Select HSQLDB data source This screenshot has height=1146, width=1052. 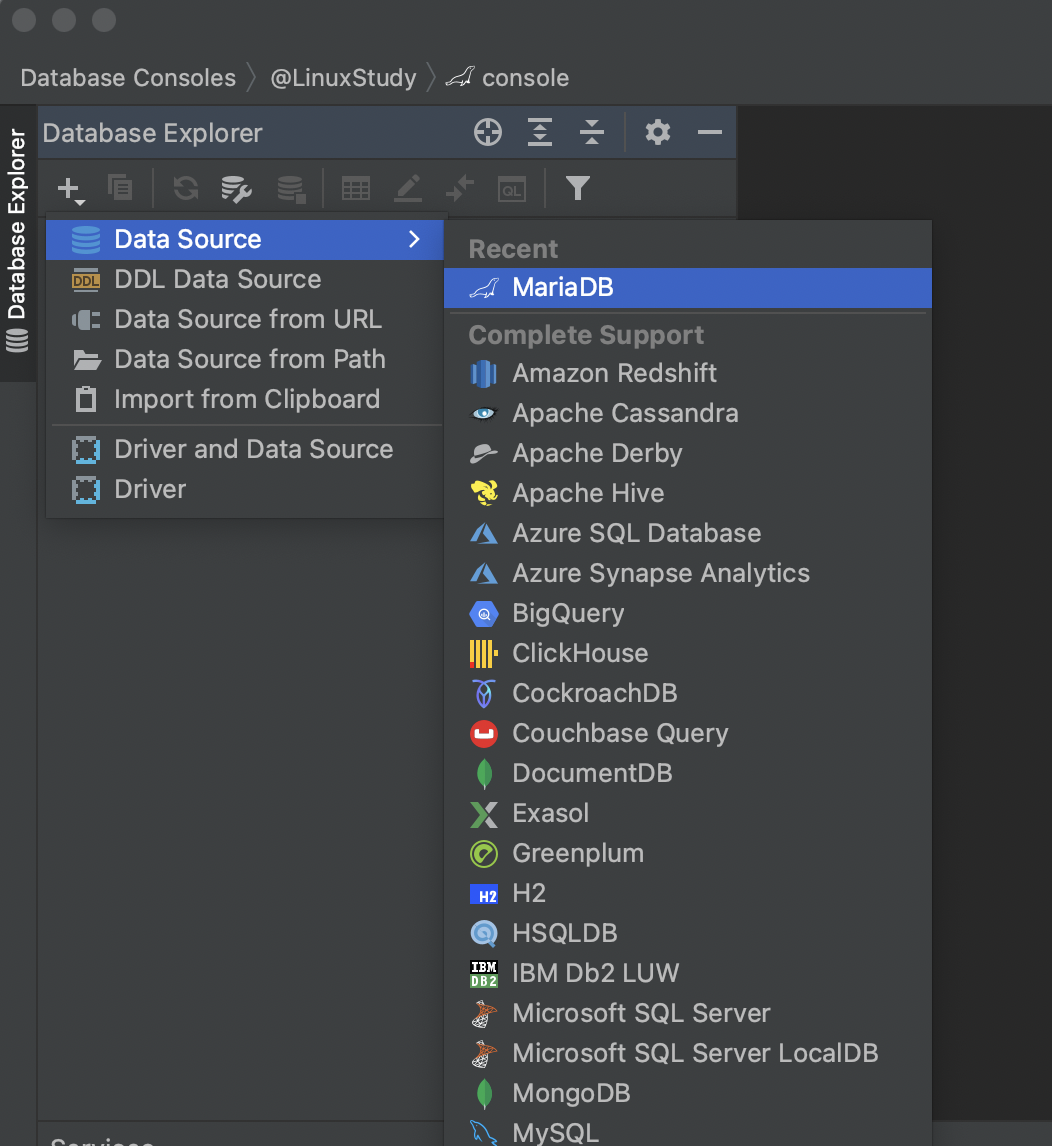688,933
